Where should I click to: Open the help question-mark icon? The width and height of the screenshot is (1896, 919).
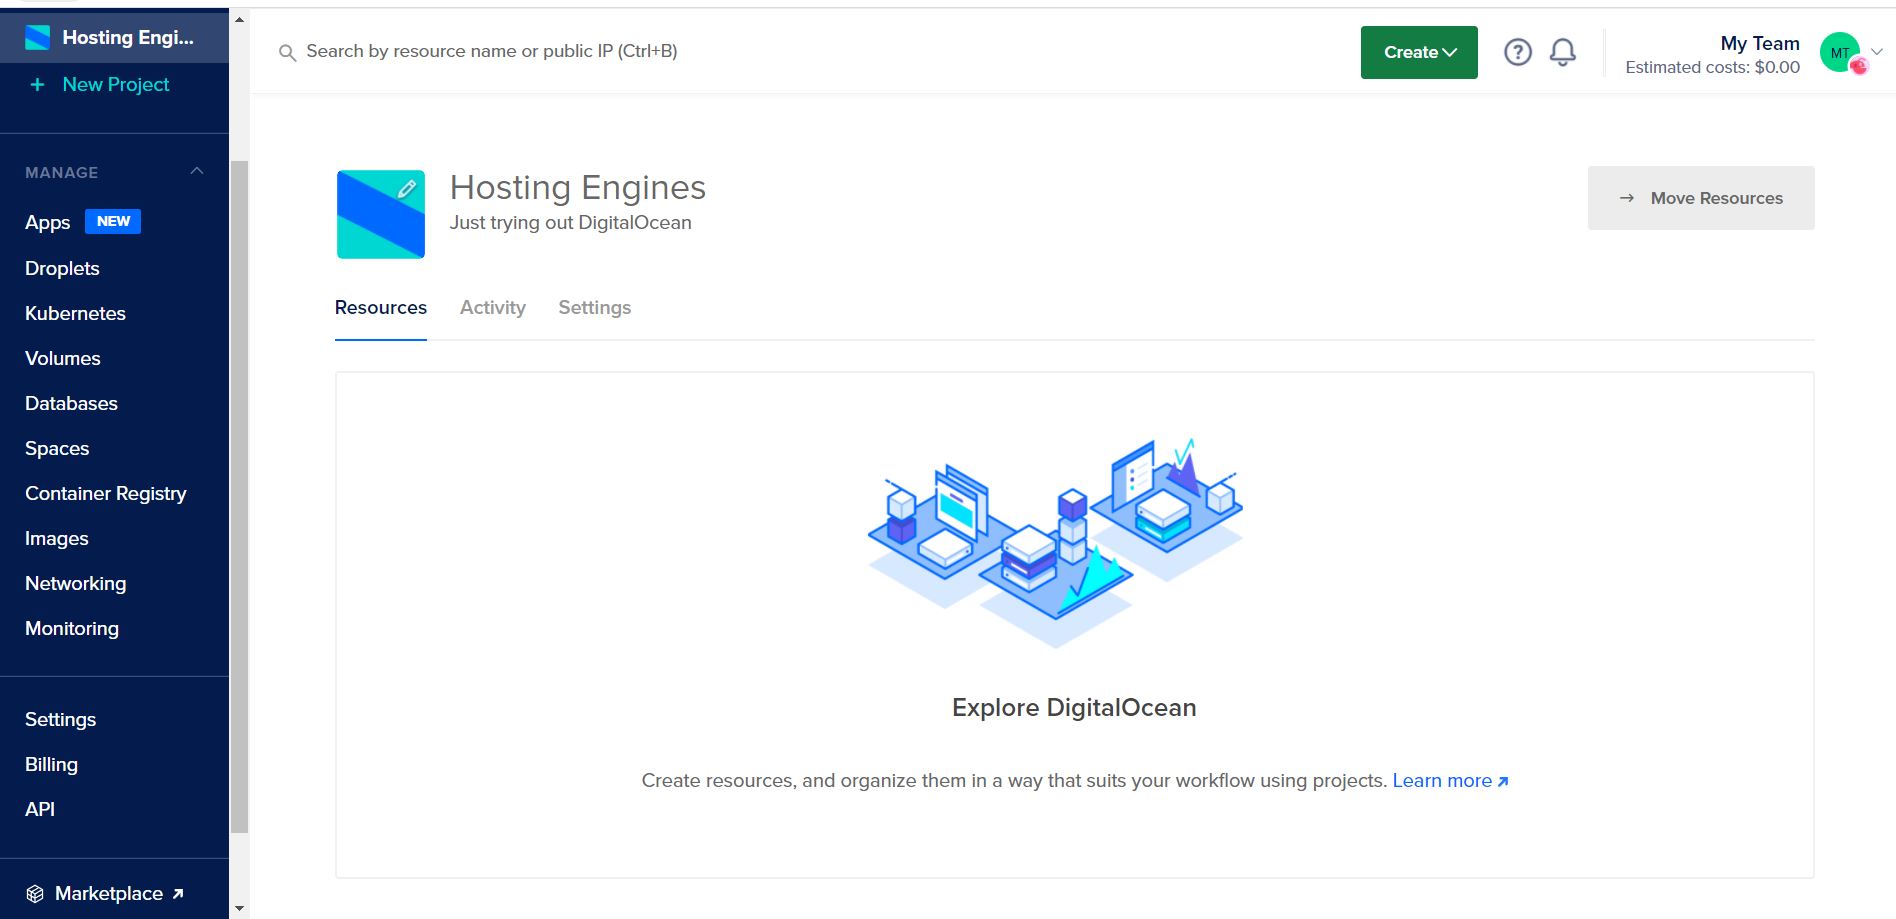[1517, 52]
